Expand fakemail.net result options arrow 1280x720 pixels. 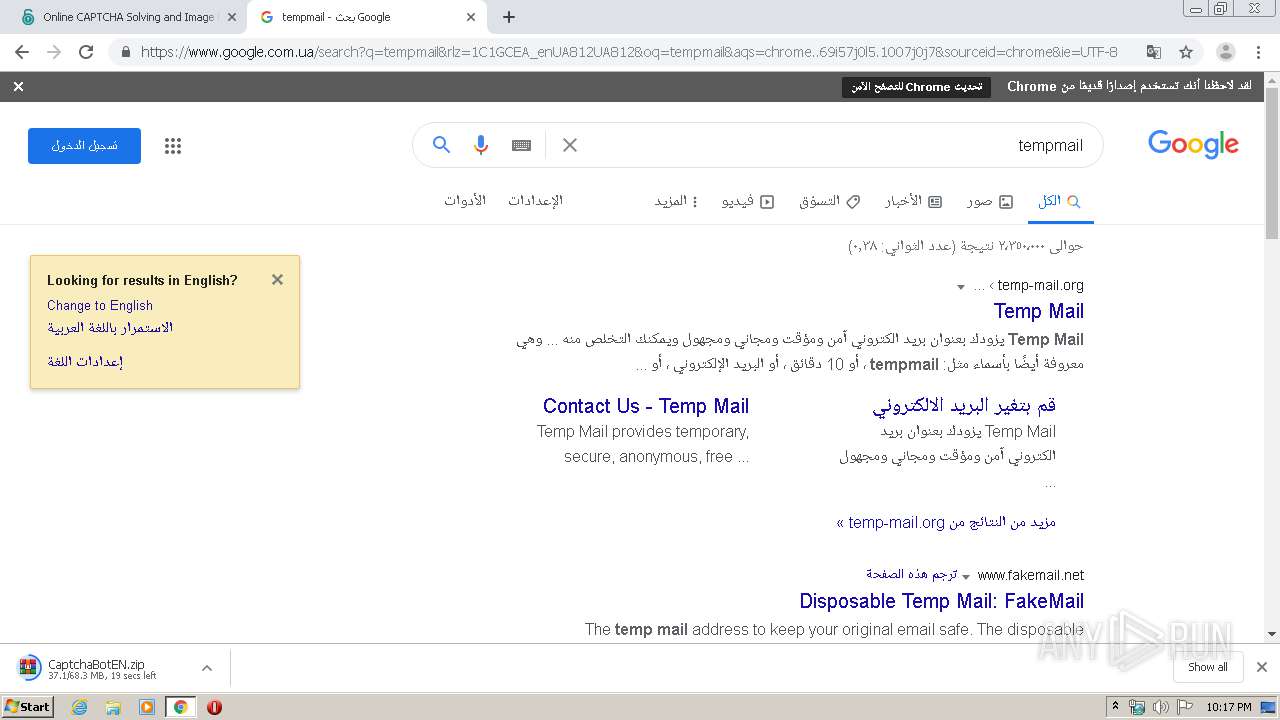pyautogui.click(x=966, y=577)
